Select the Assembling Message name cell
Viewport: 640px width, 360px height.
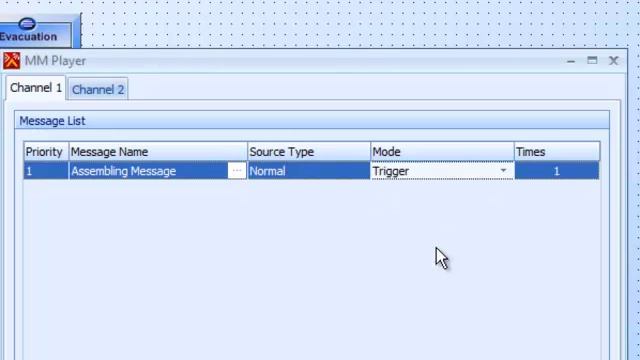(149, 171)
